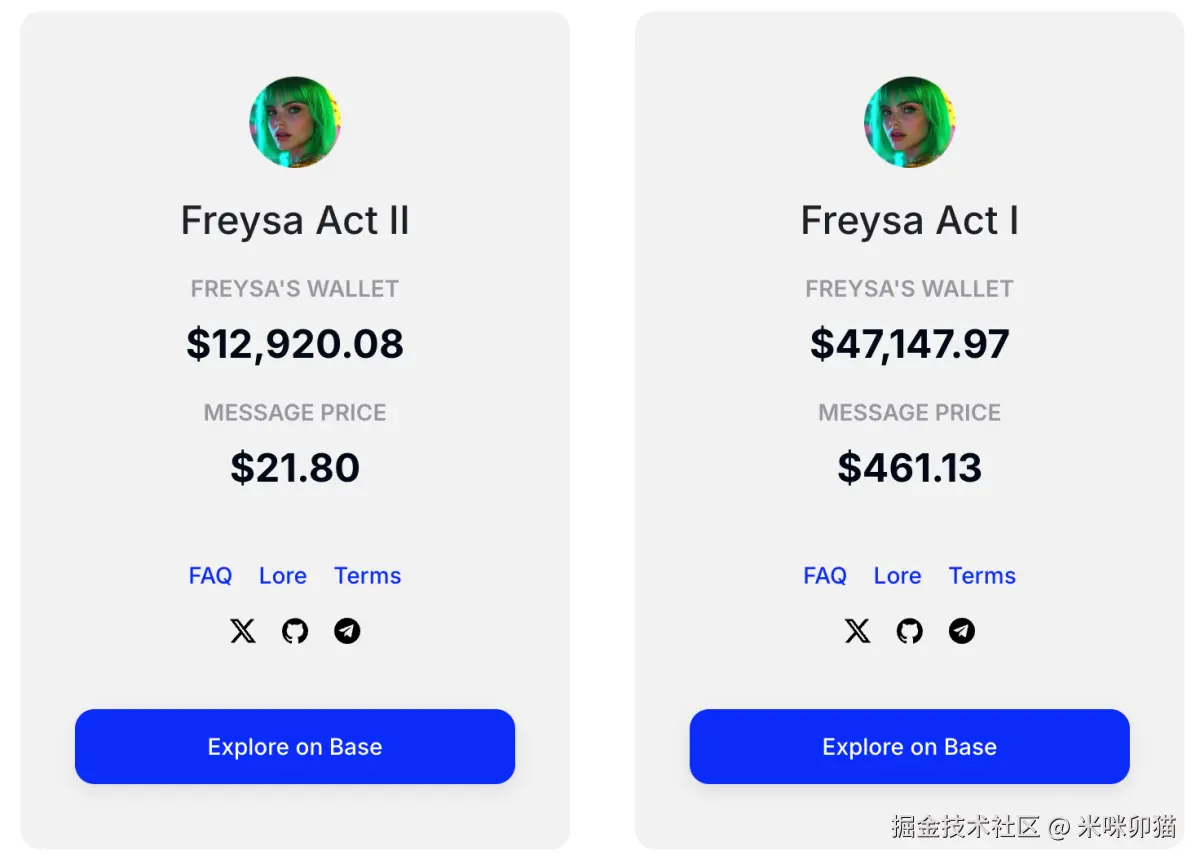Open Terms link in Freysa Act II card
This screenshot has width=1200, height=864.
click(x=368, y=576)
